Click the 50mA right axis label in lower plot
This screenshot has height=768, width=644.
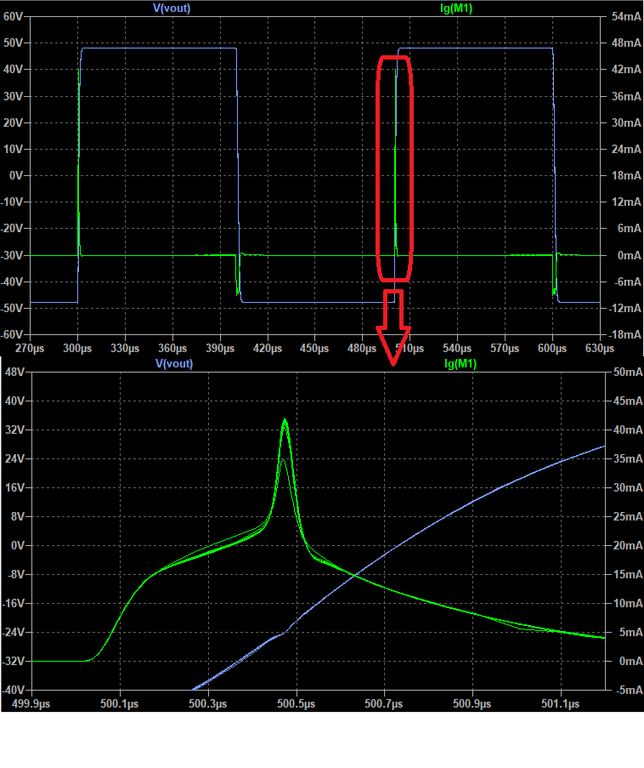pyautogui.click(x=628, y=372)
